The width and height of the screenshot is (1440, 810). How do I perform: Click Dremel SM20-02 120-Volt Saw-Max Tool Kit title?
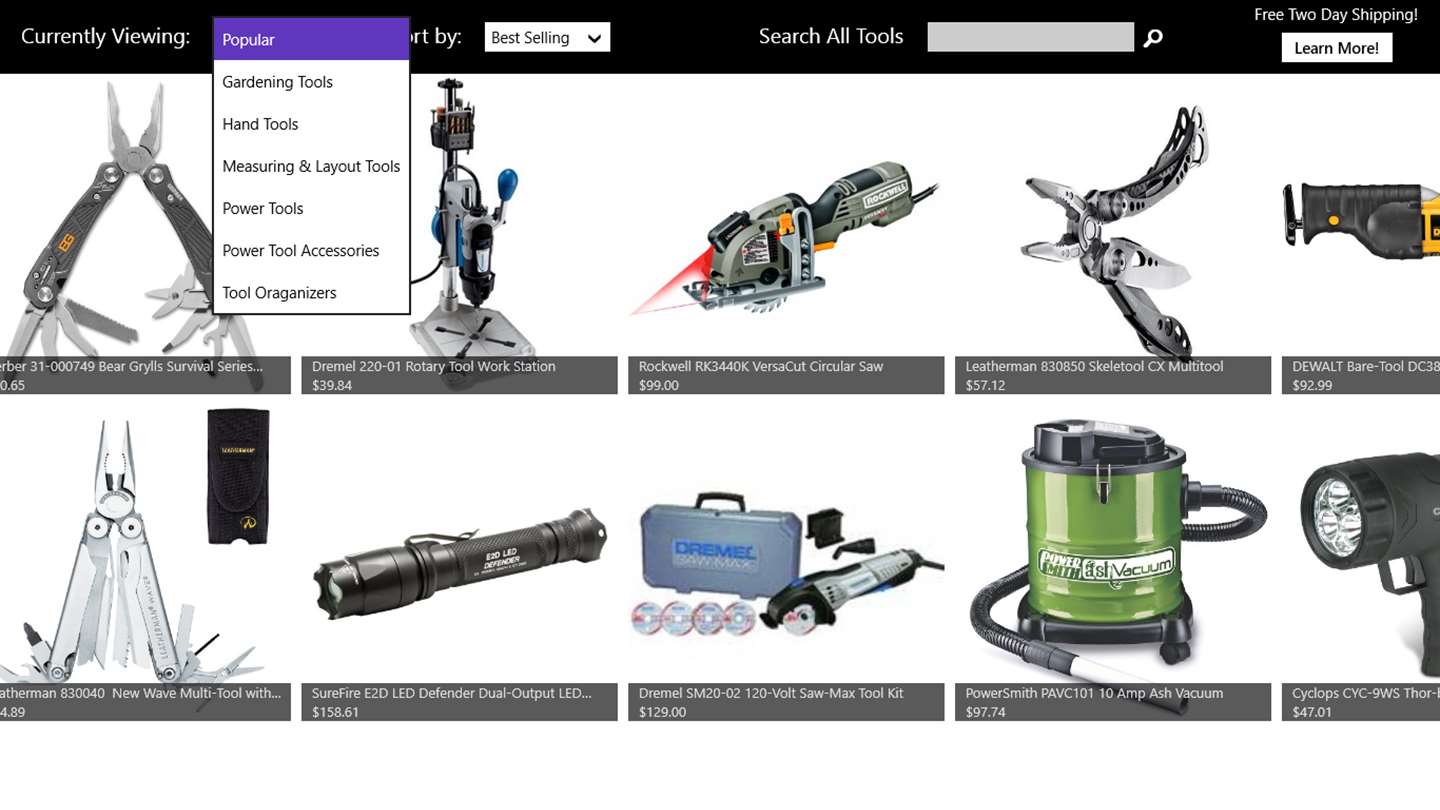[771, 693]
